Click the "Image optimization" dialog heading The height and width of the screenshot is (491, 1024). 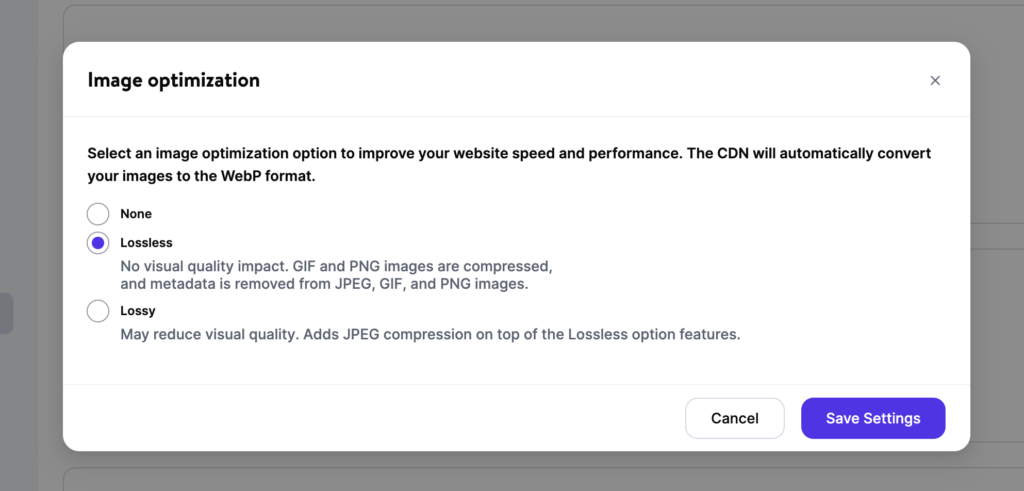pyautogui.click(x=174, y=80)
